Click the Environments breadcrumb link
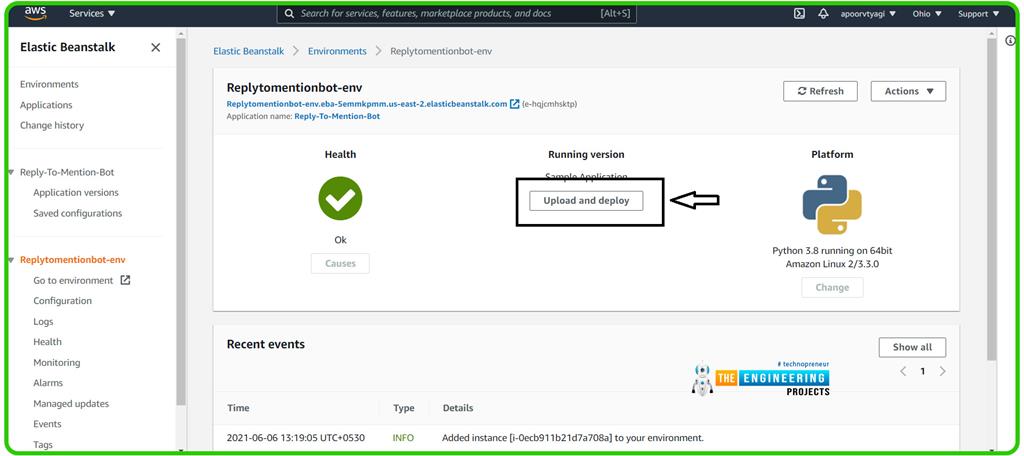 pyautogui.click(x=337, y=51)
